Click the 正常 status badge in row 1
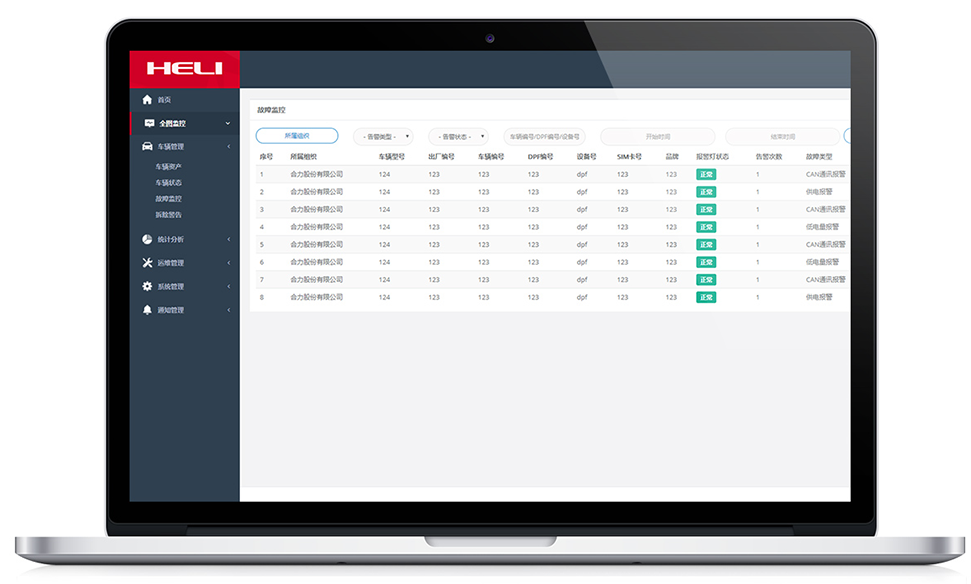Viewport: 971px width, 584px height. (706, 175)
